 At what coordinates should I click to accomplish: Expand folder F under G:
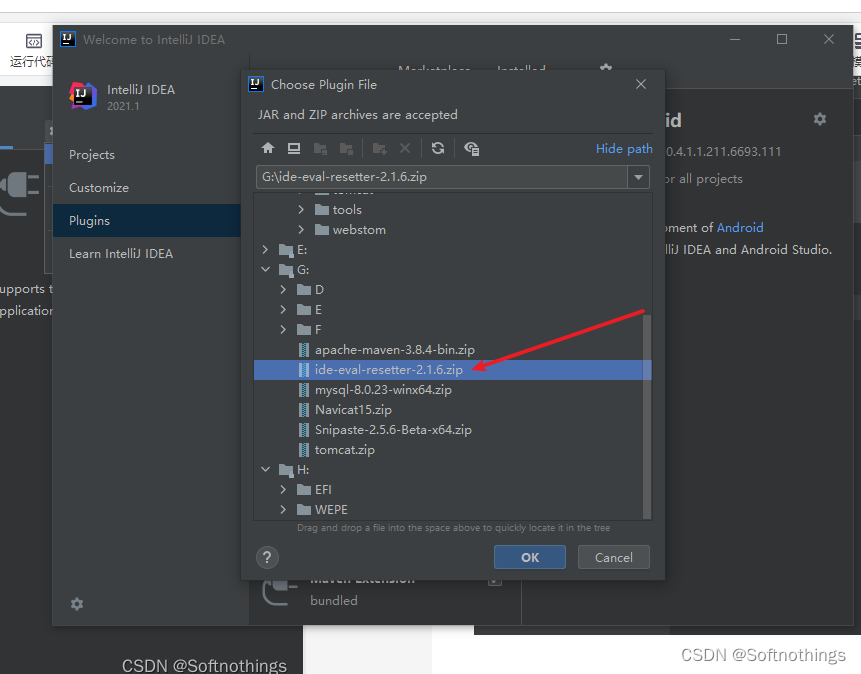(x=283, y=330)
